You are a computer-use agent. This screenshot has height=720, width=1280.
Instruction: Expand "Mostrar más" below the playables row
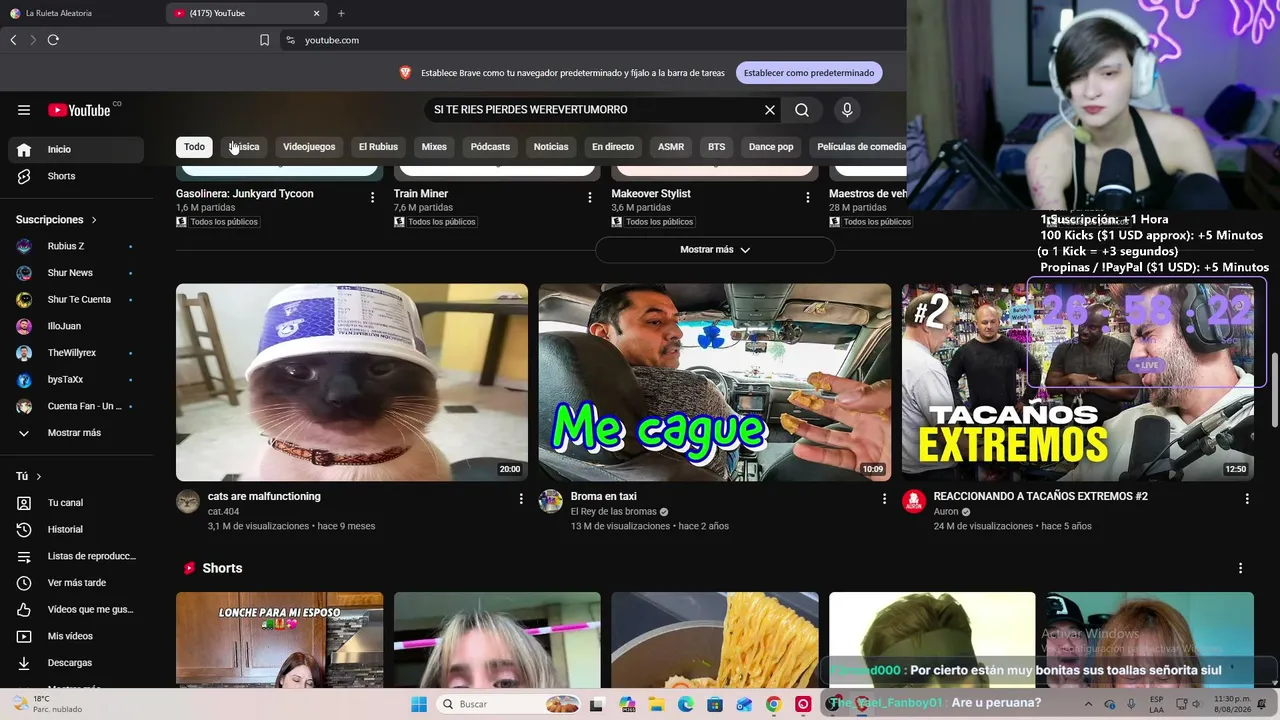(x=715, y=250)
